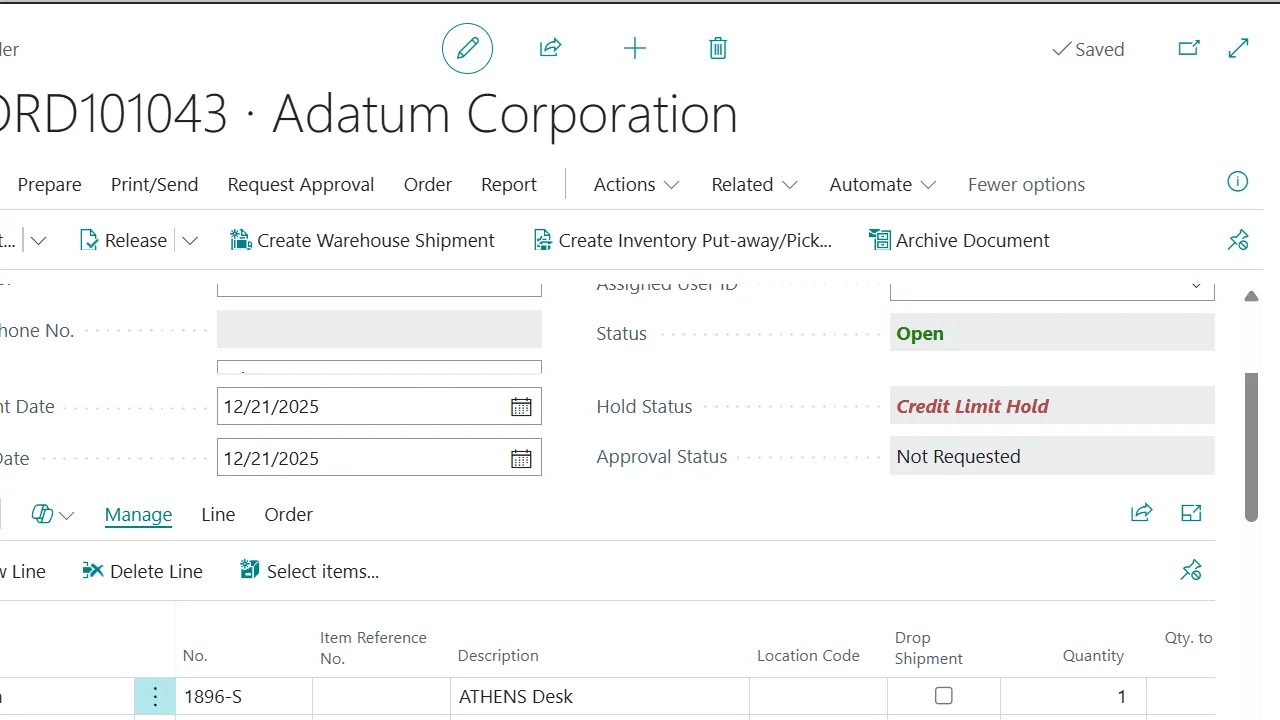Screen dimensions: 1280x720
Task: Share the lines using the lines share icon
Action: tap(1141, 513)
